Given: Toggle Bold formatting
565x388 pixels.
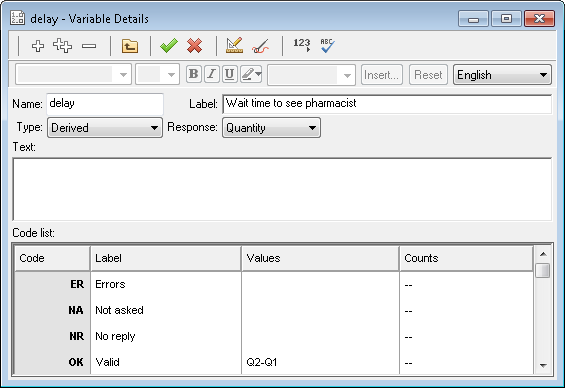Looking at the screenshot, I should 193,74.
